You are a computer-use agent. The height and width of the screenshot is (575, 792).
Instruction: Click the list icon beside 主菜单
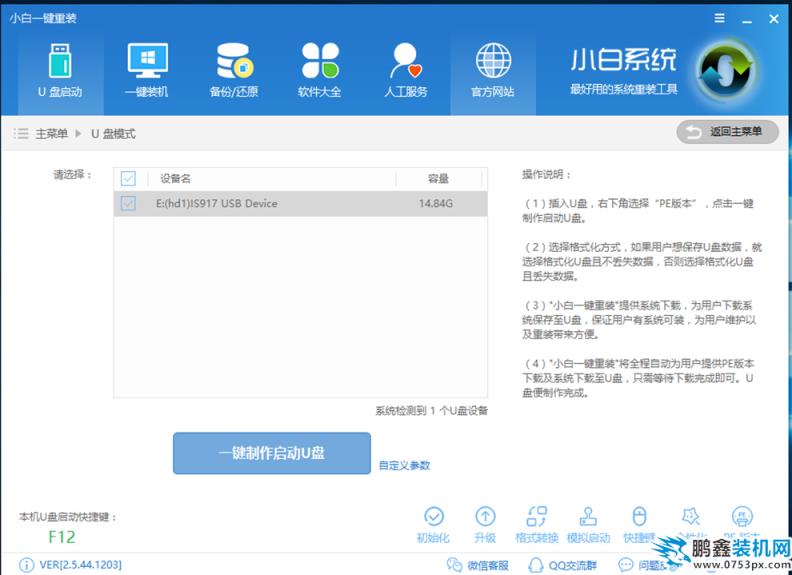21,134
